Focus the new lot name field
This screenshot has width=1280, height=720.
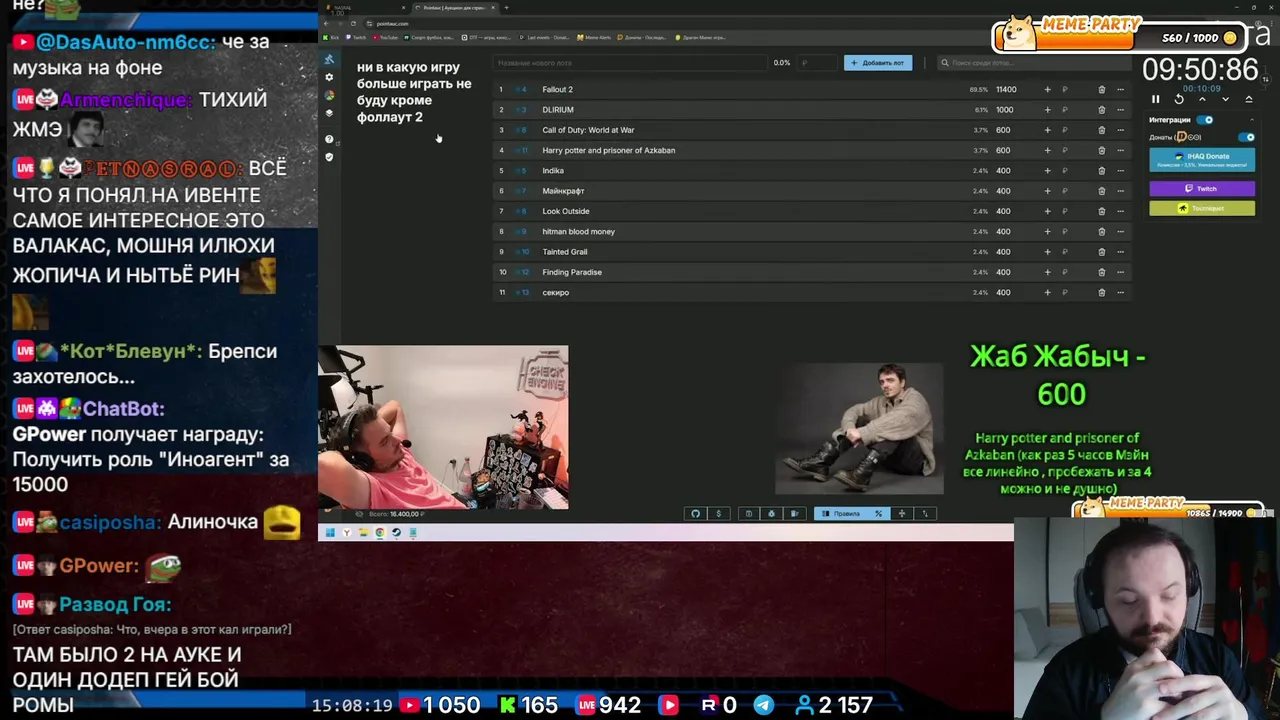pyautogui.click(x=630, y=63)
